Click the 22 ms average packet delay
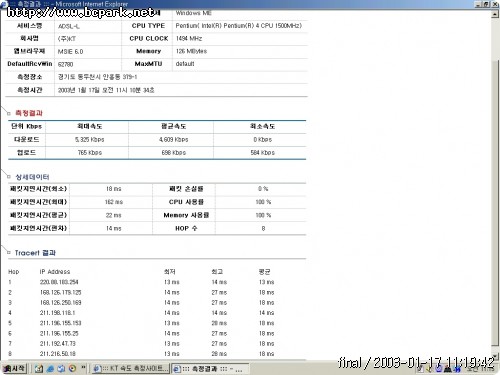Image resolution: width=500 pixels, height=375 pixels. (114, 215)
